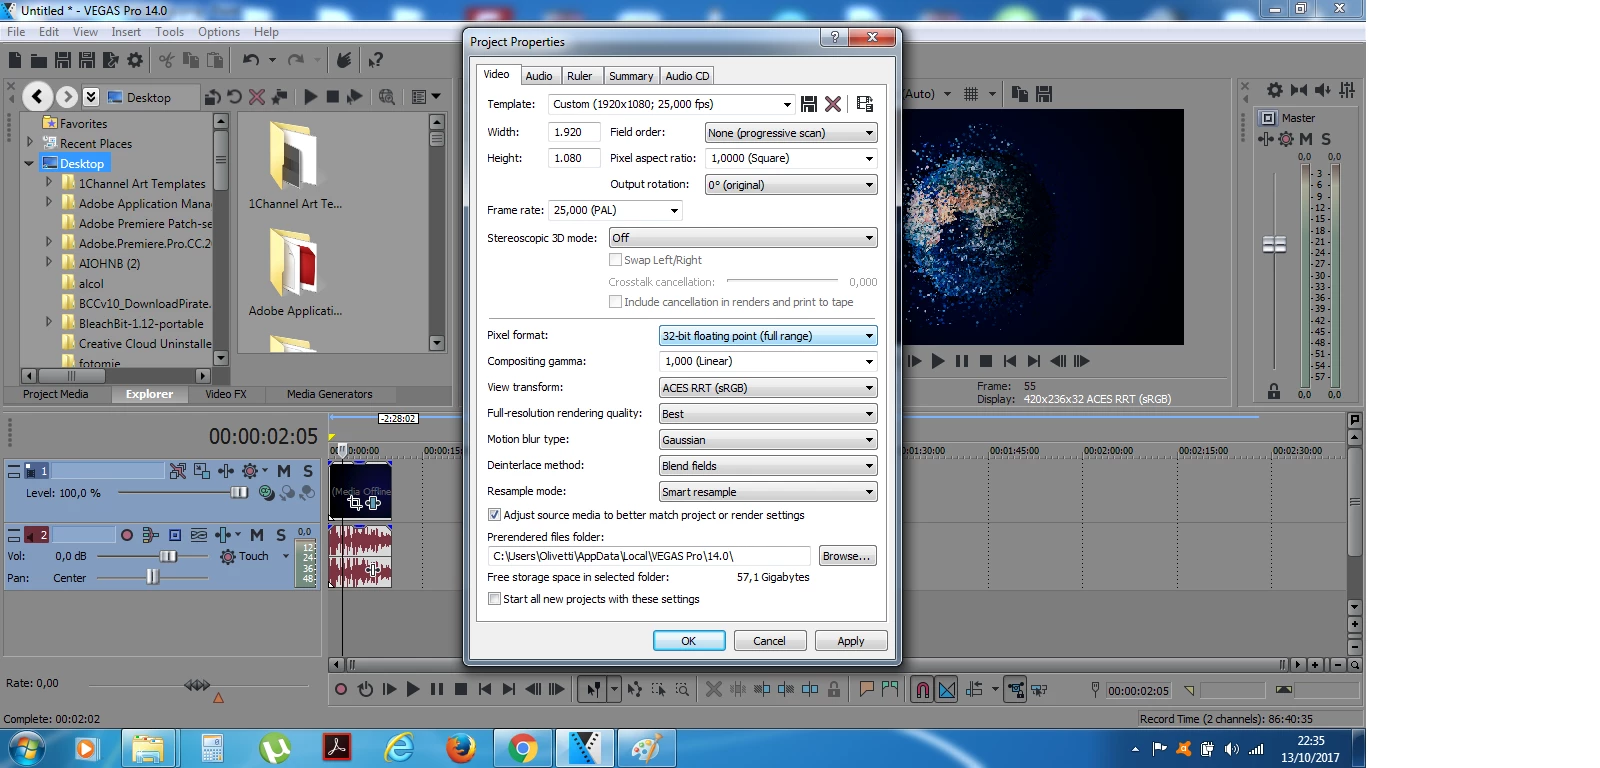Mute audio track 2
Viewport: 1600px width, 768px height.
pyautogui.click(x=257, y=535)
